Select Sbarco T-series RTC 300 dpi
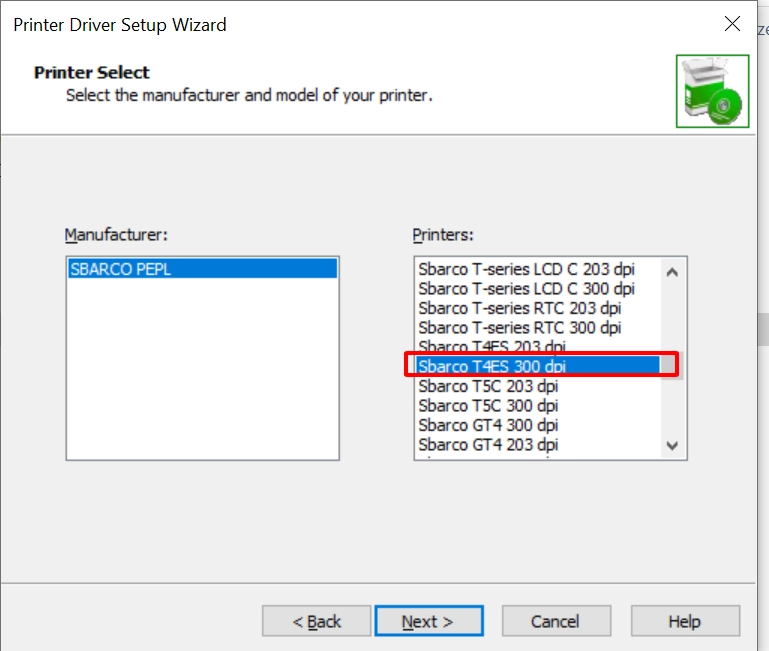 [x=519, y=327]
